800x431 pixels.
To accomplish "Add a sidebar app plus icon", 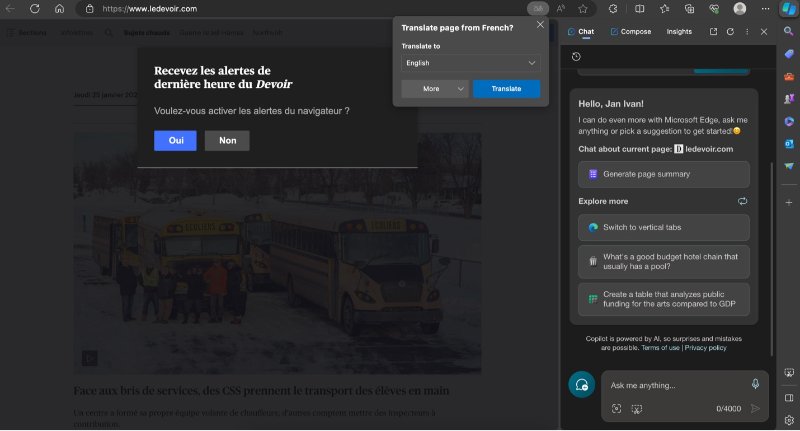I will (x=789, y=202).
